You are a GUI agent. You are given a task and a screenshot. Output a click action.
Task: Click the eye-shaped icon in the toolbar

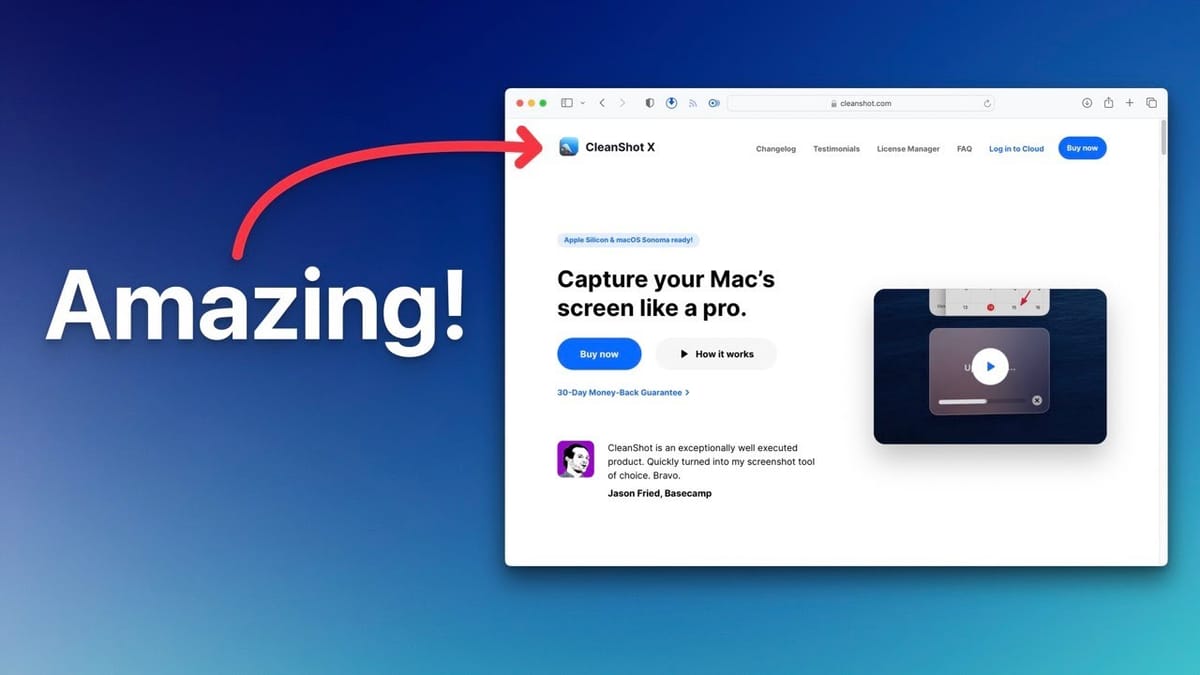714,102
